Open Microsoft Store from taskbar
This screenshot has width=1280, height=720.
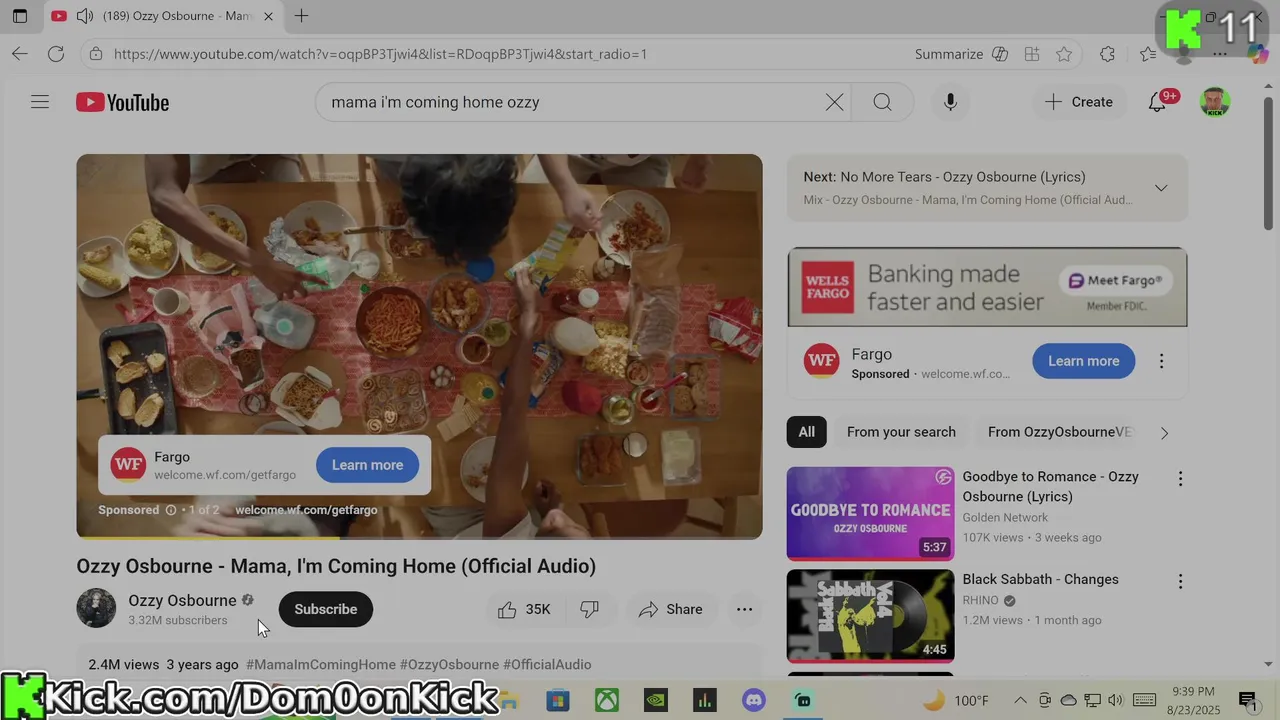pyautogui.click(x=557, y=700)
